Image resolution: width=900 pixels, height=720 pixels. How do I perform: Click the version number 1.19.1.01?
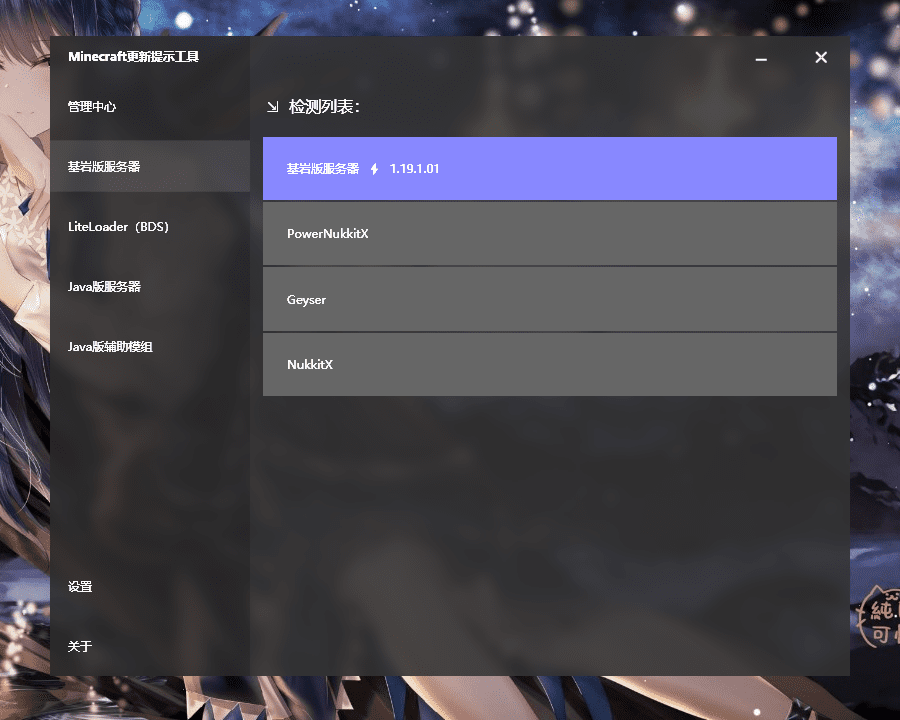[x=414, y=169]
